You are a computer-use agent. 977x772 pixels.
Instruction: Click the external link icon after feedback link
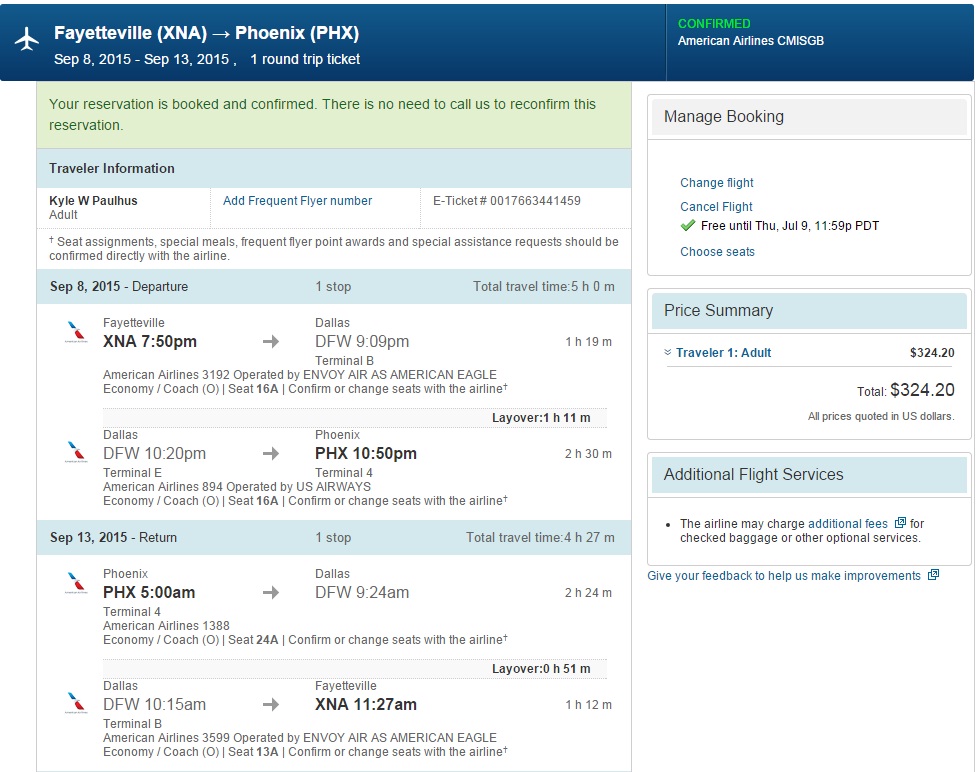pyautogui.click(x=933, y=575)
